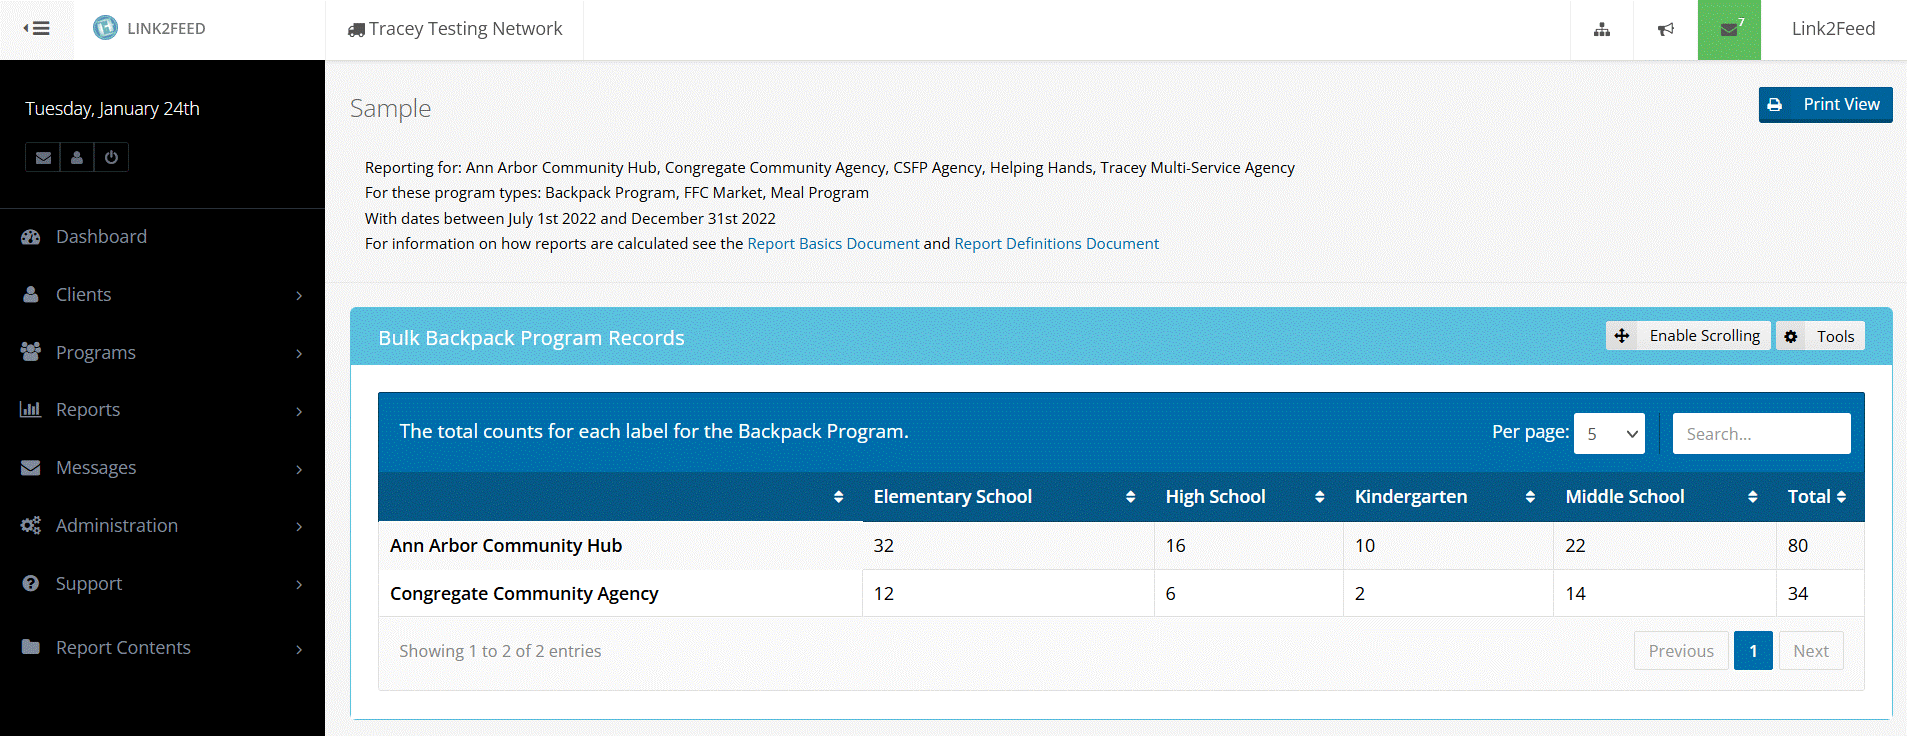Image resolution: width=1907 pixels, height=736 pixels.
Task: Click the Clients person icon
Action: [x=31, y=294]
